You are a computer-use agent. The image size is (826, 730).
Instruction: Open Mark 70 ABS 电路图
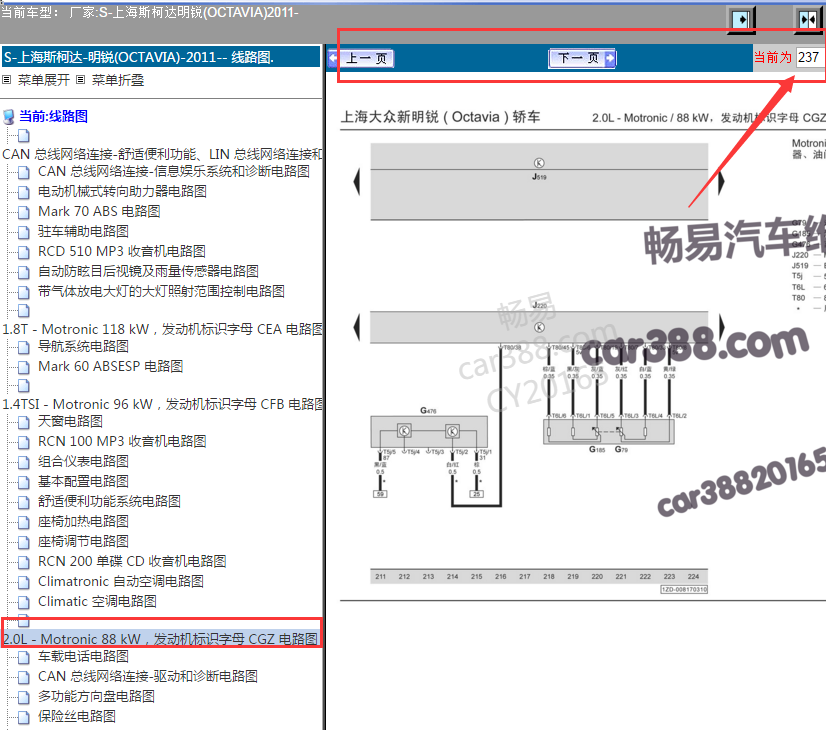tap(99, 211)
